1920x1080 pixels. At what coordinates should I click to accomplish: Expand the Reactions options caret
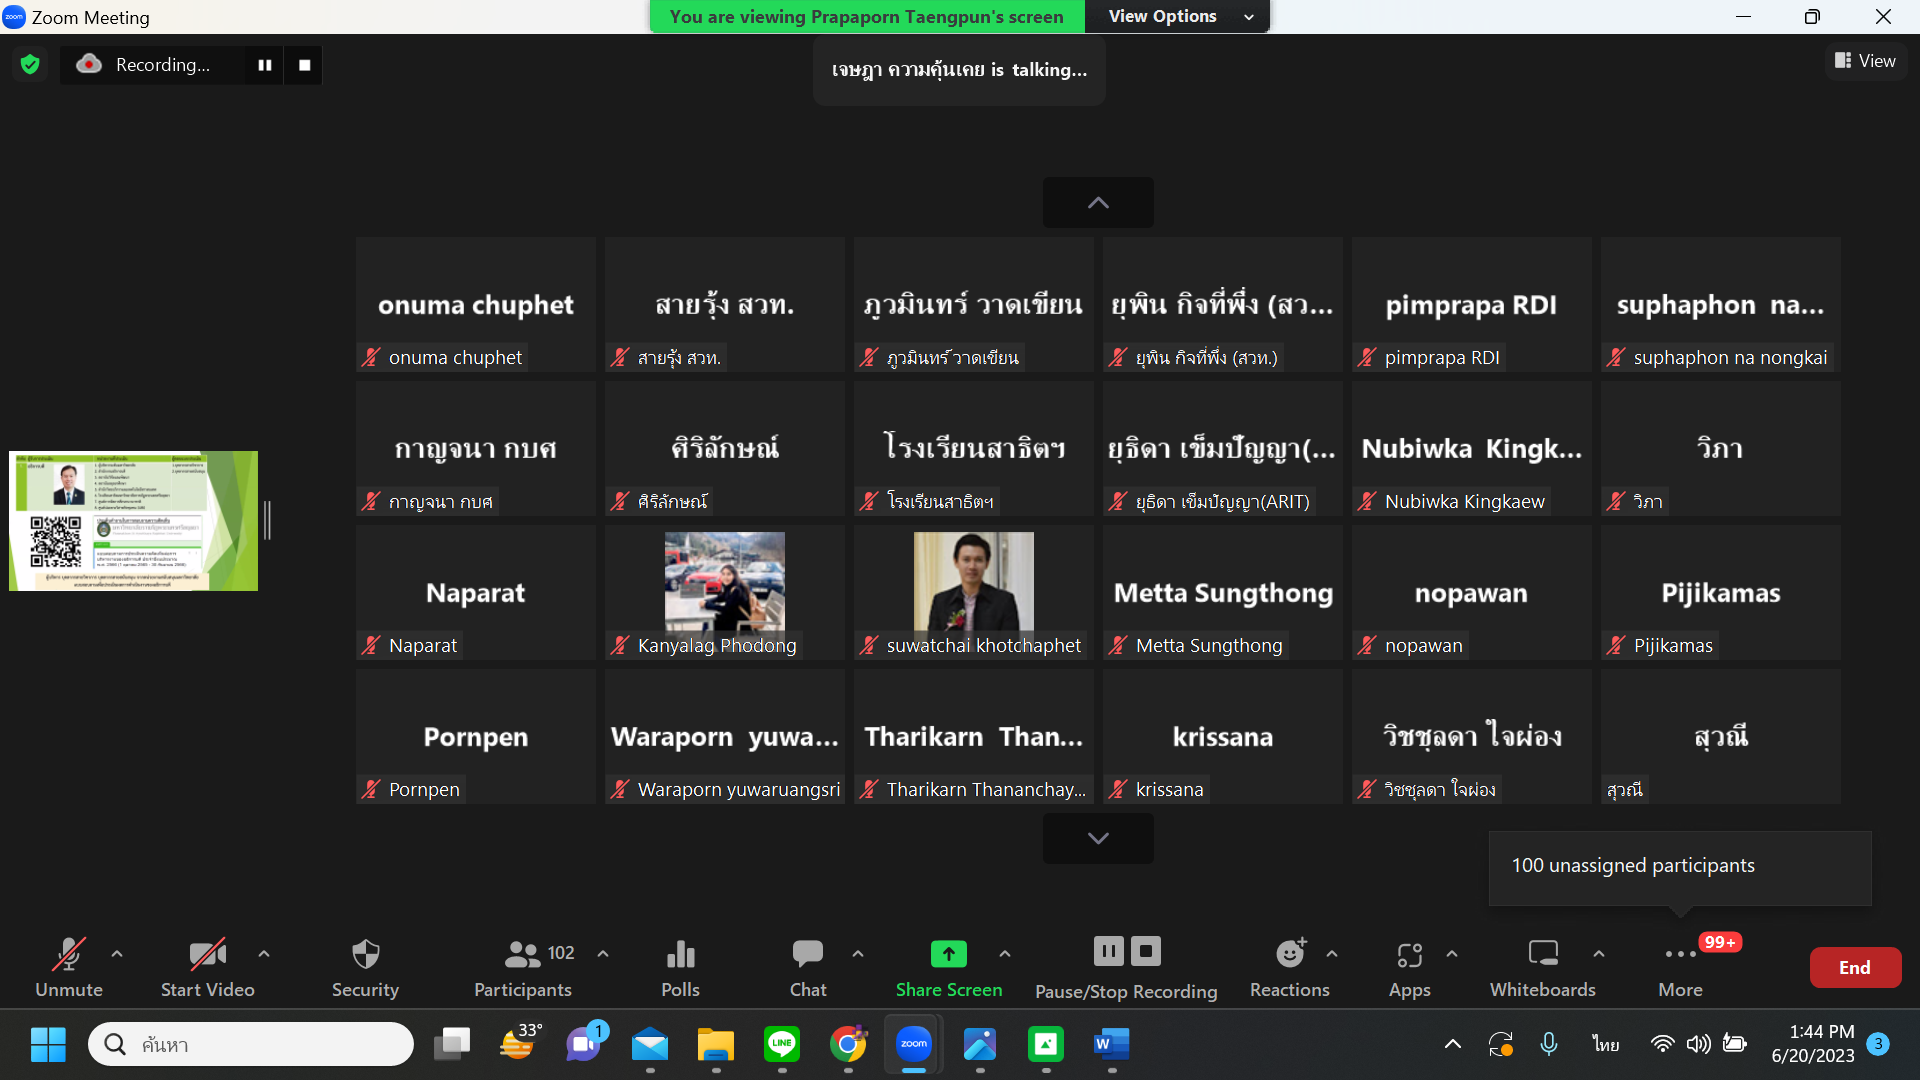click(1332, 954)
